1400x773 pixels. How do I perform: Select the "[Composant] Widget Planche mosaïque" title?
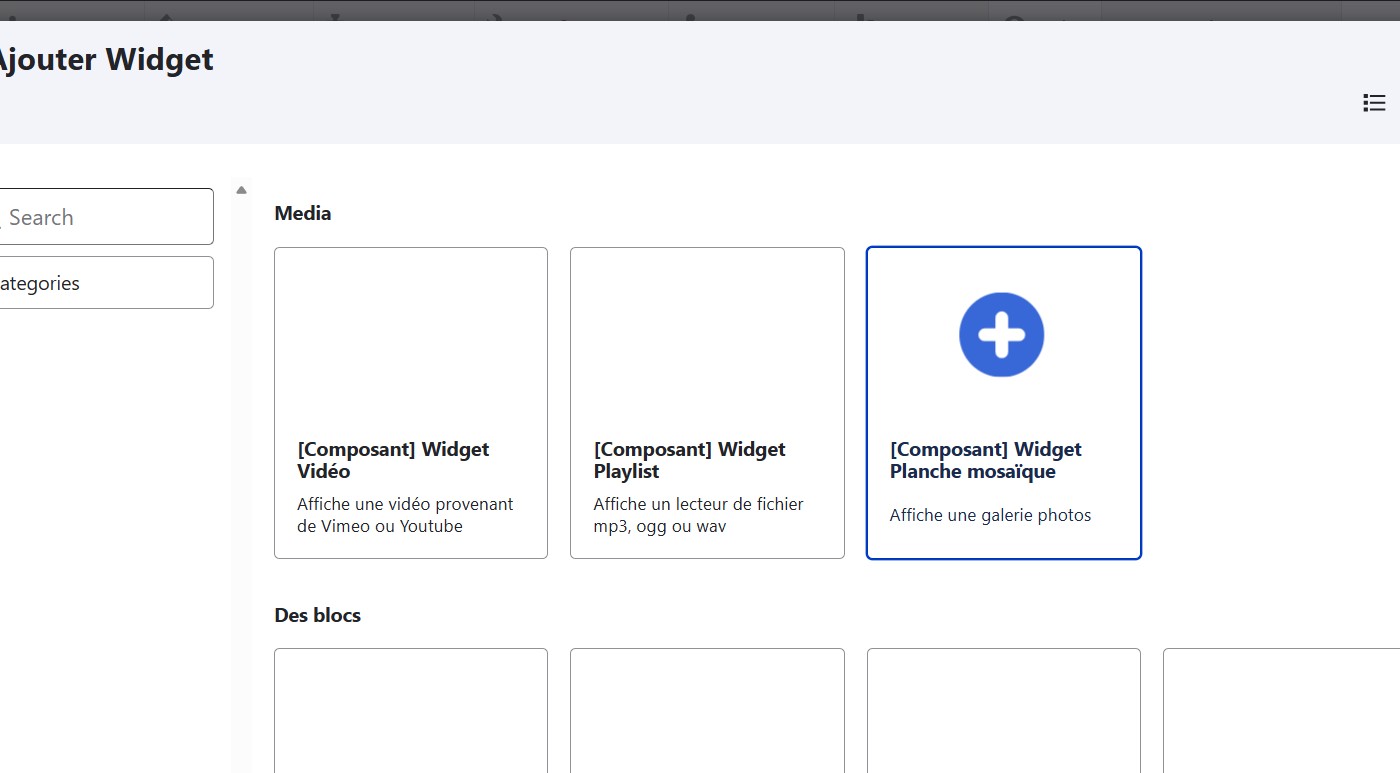[x=985, y=460]
